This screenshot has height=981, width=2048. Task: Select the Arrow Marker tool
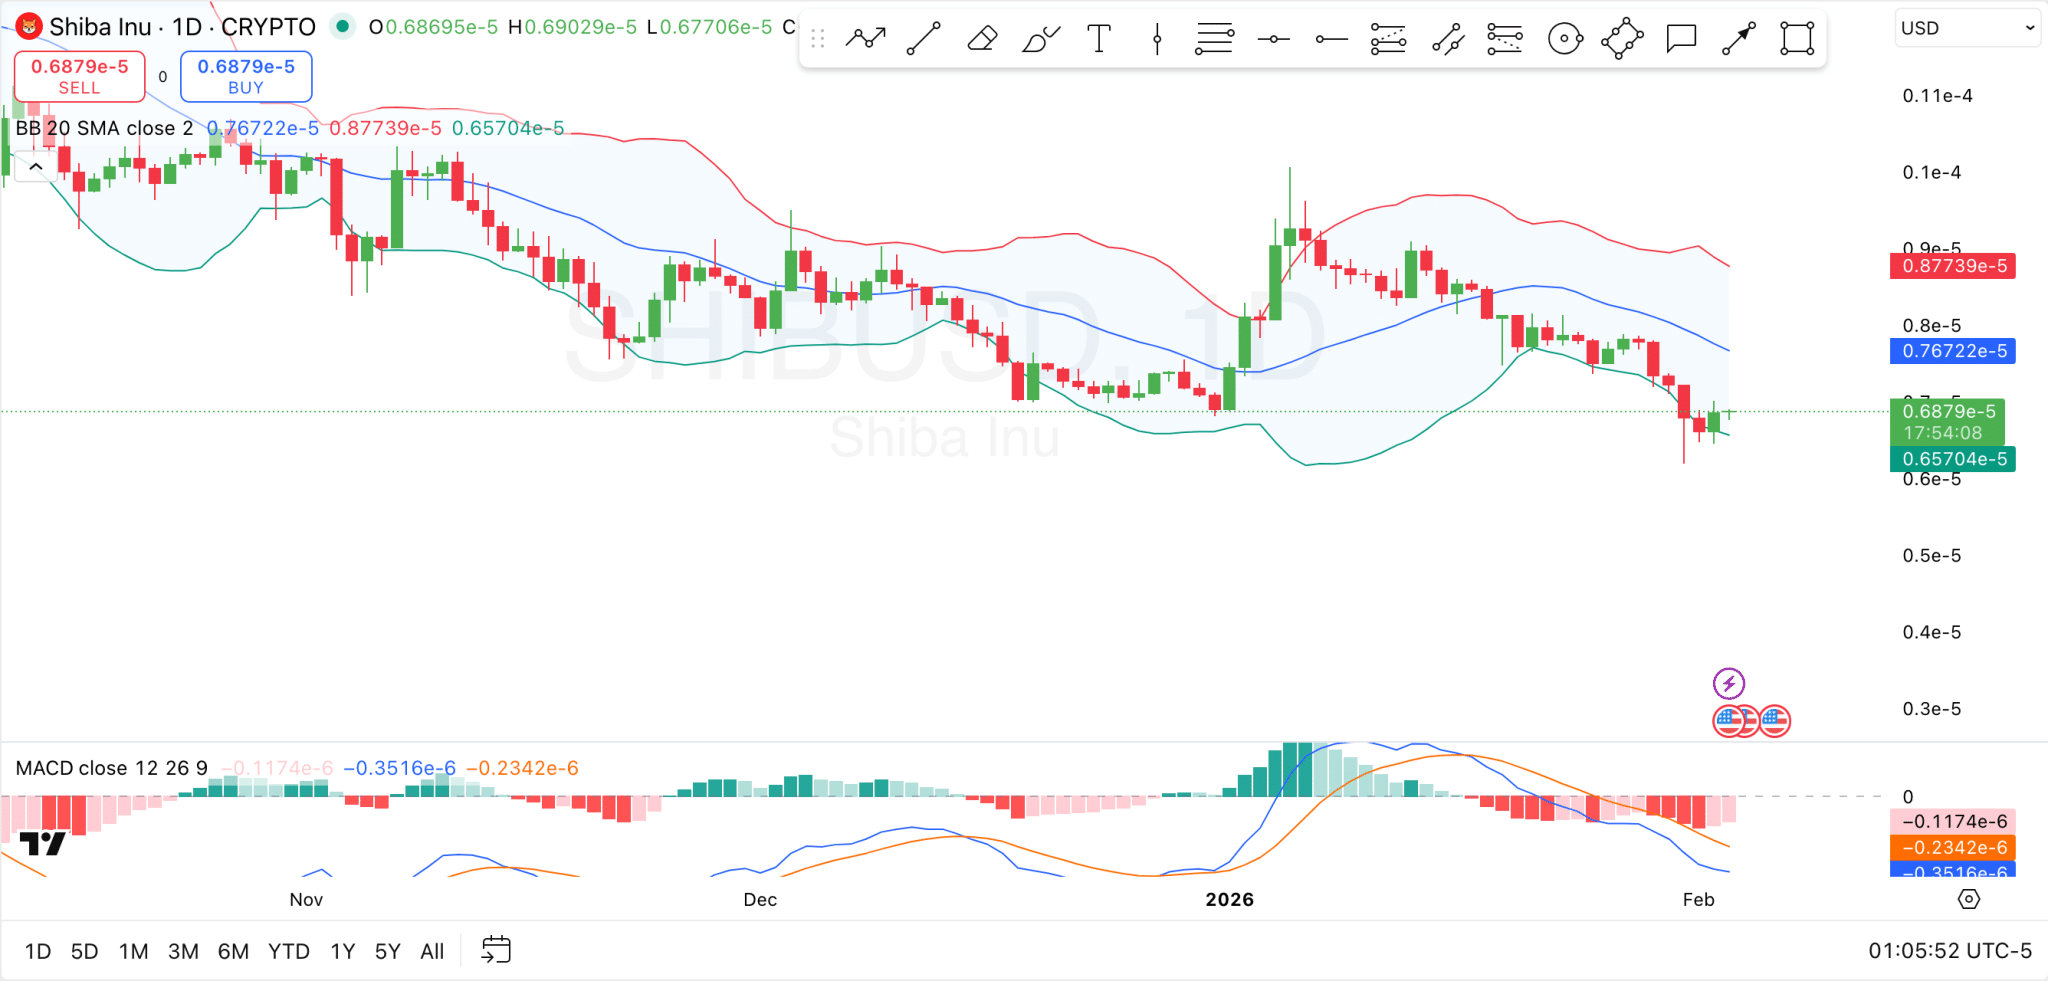(x=1738, y=37)
